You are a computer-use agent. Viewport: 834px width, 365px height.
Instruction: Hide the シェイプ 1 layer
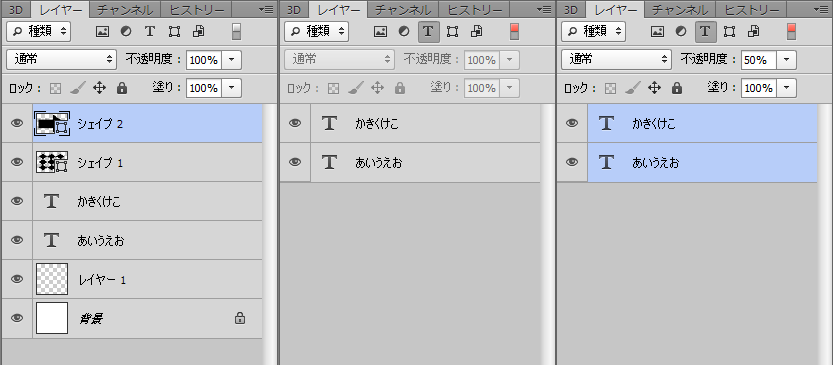(x=17, y=162)
